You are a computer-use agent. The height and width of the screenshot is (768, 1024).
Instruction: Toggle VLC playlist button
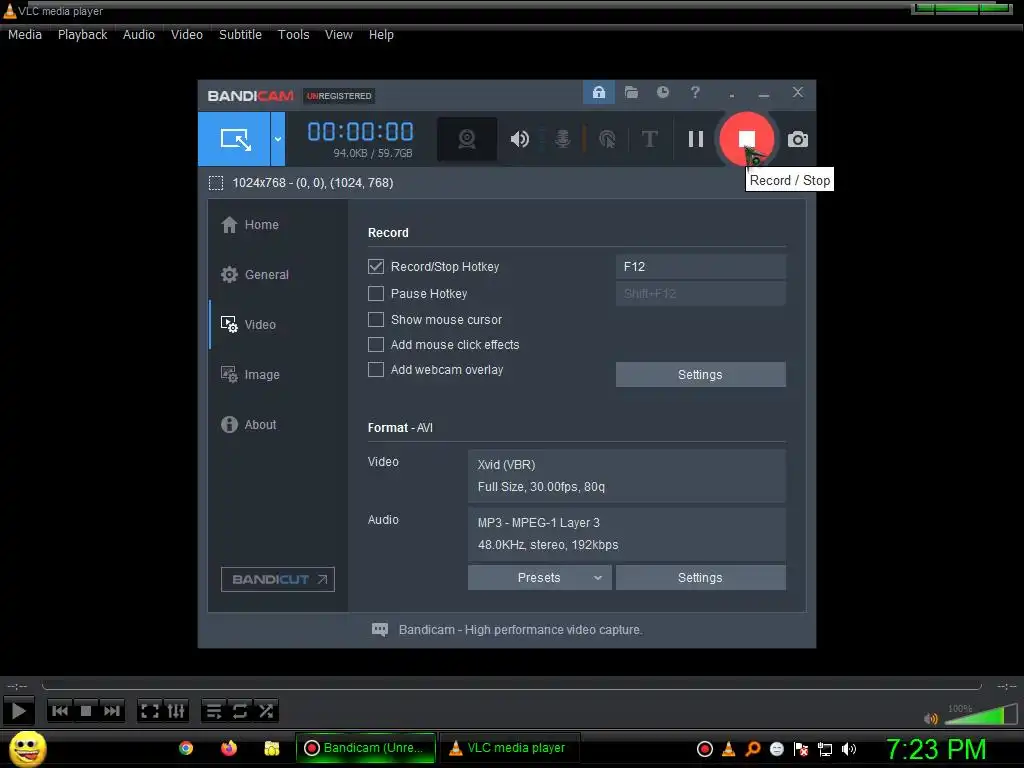(x=214, y=711)
